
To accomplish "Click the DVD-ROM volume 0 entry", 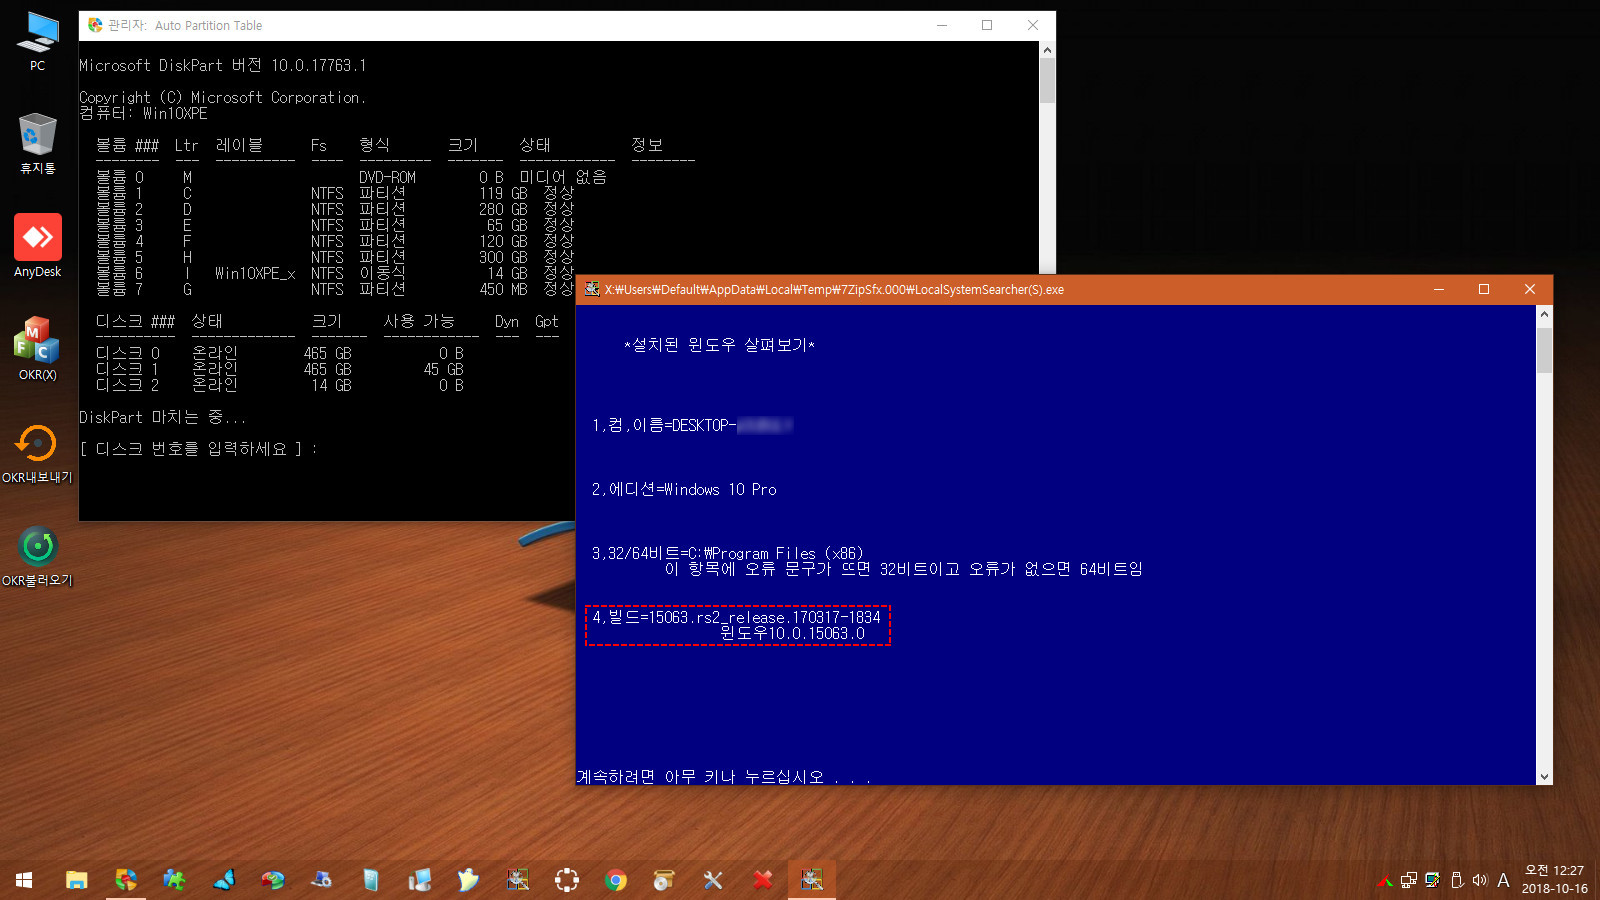I will [351, 177].
